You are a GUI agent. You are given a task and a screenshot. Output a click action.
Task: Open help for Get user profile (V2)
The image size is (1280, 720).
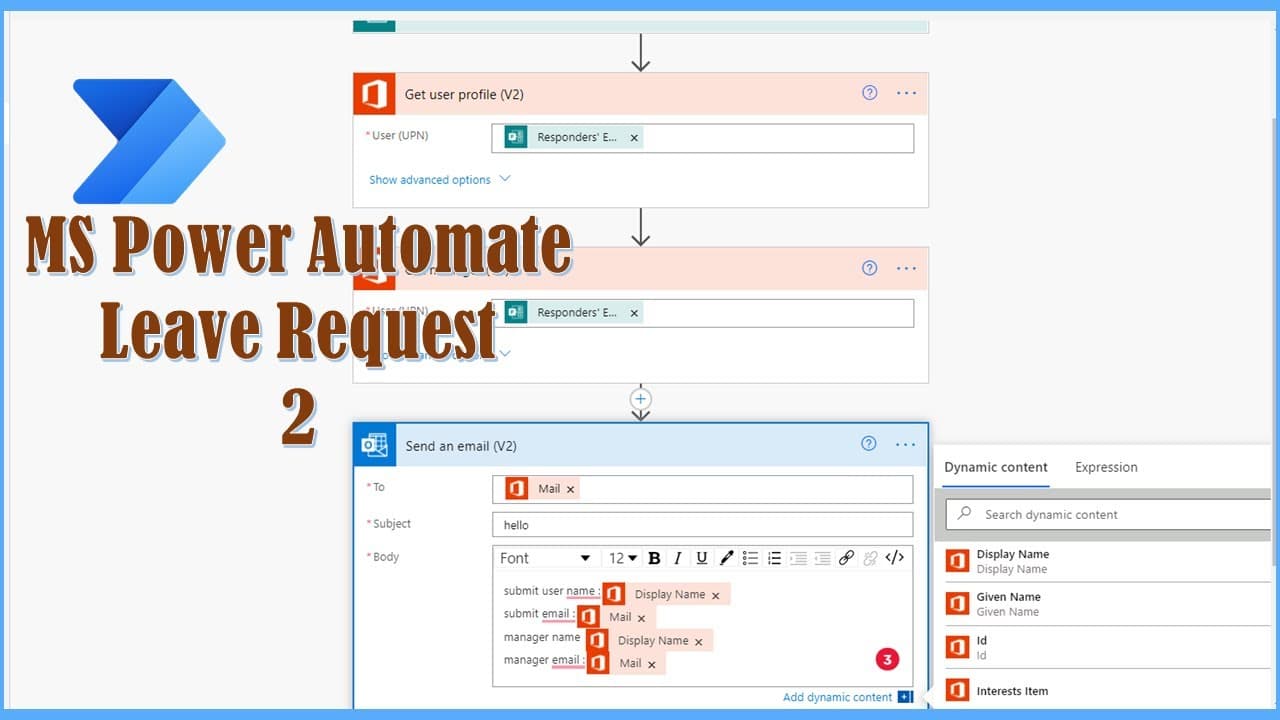click(869, 93)
